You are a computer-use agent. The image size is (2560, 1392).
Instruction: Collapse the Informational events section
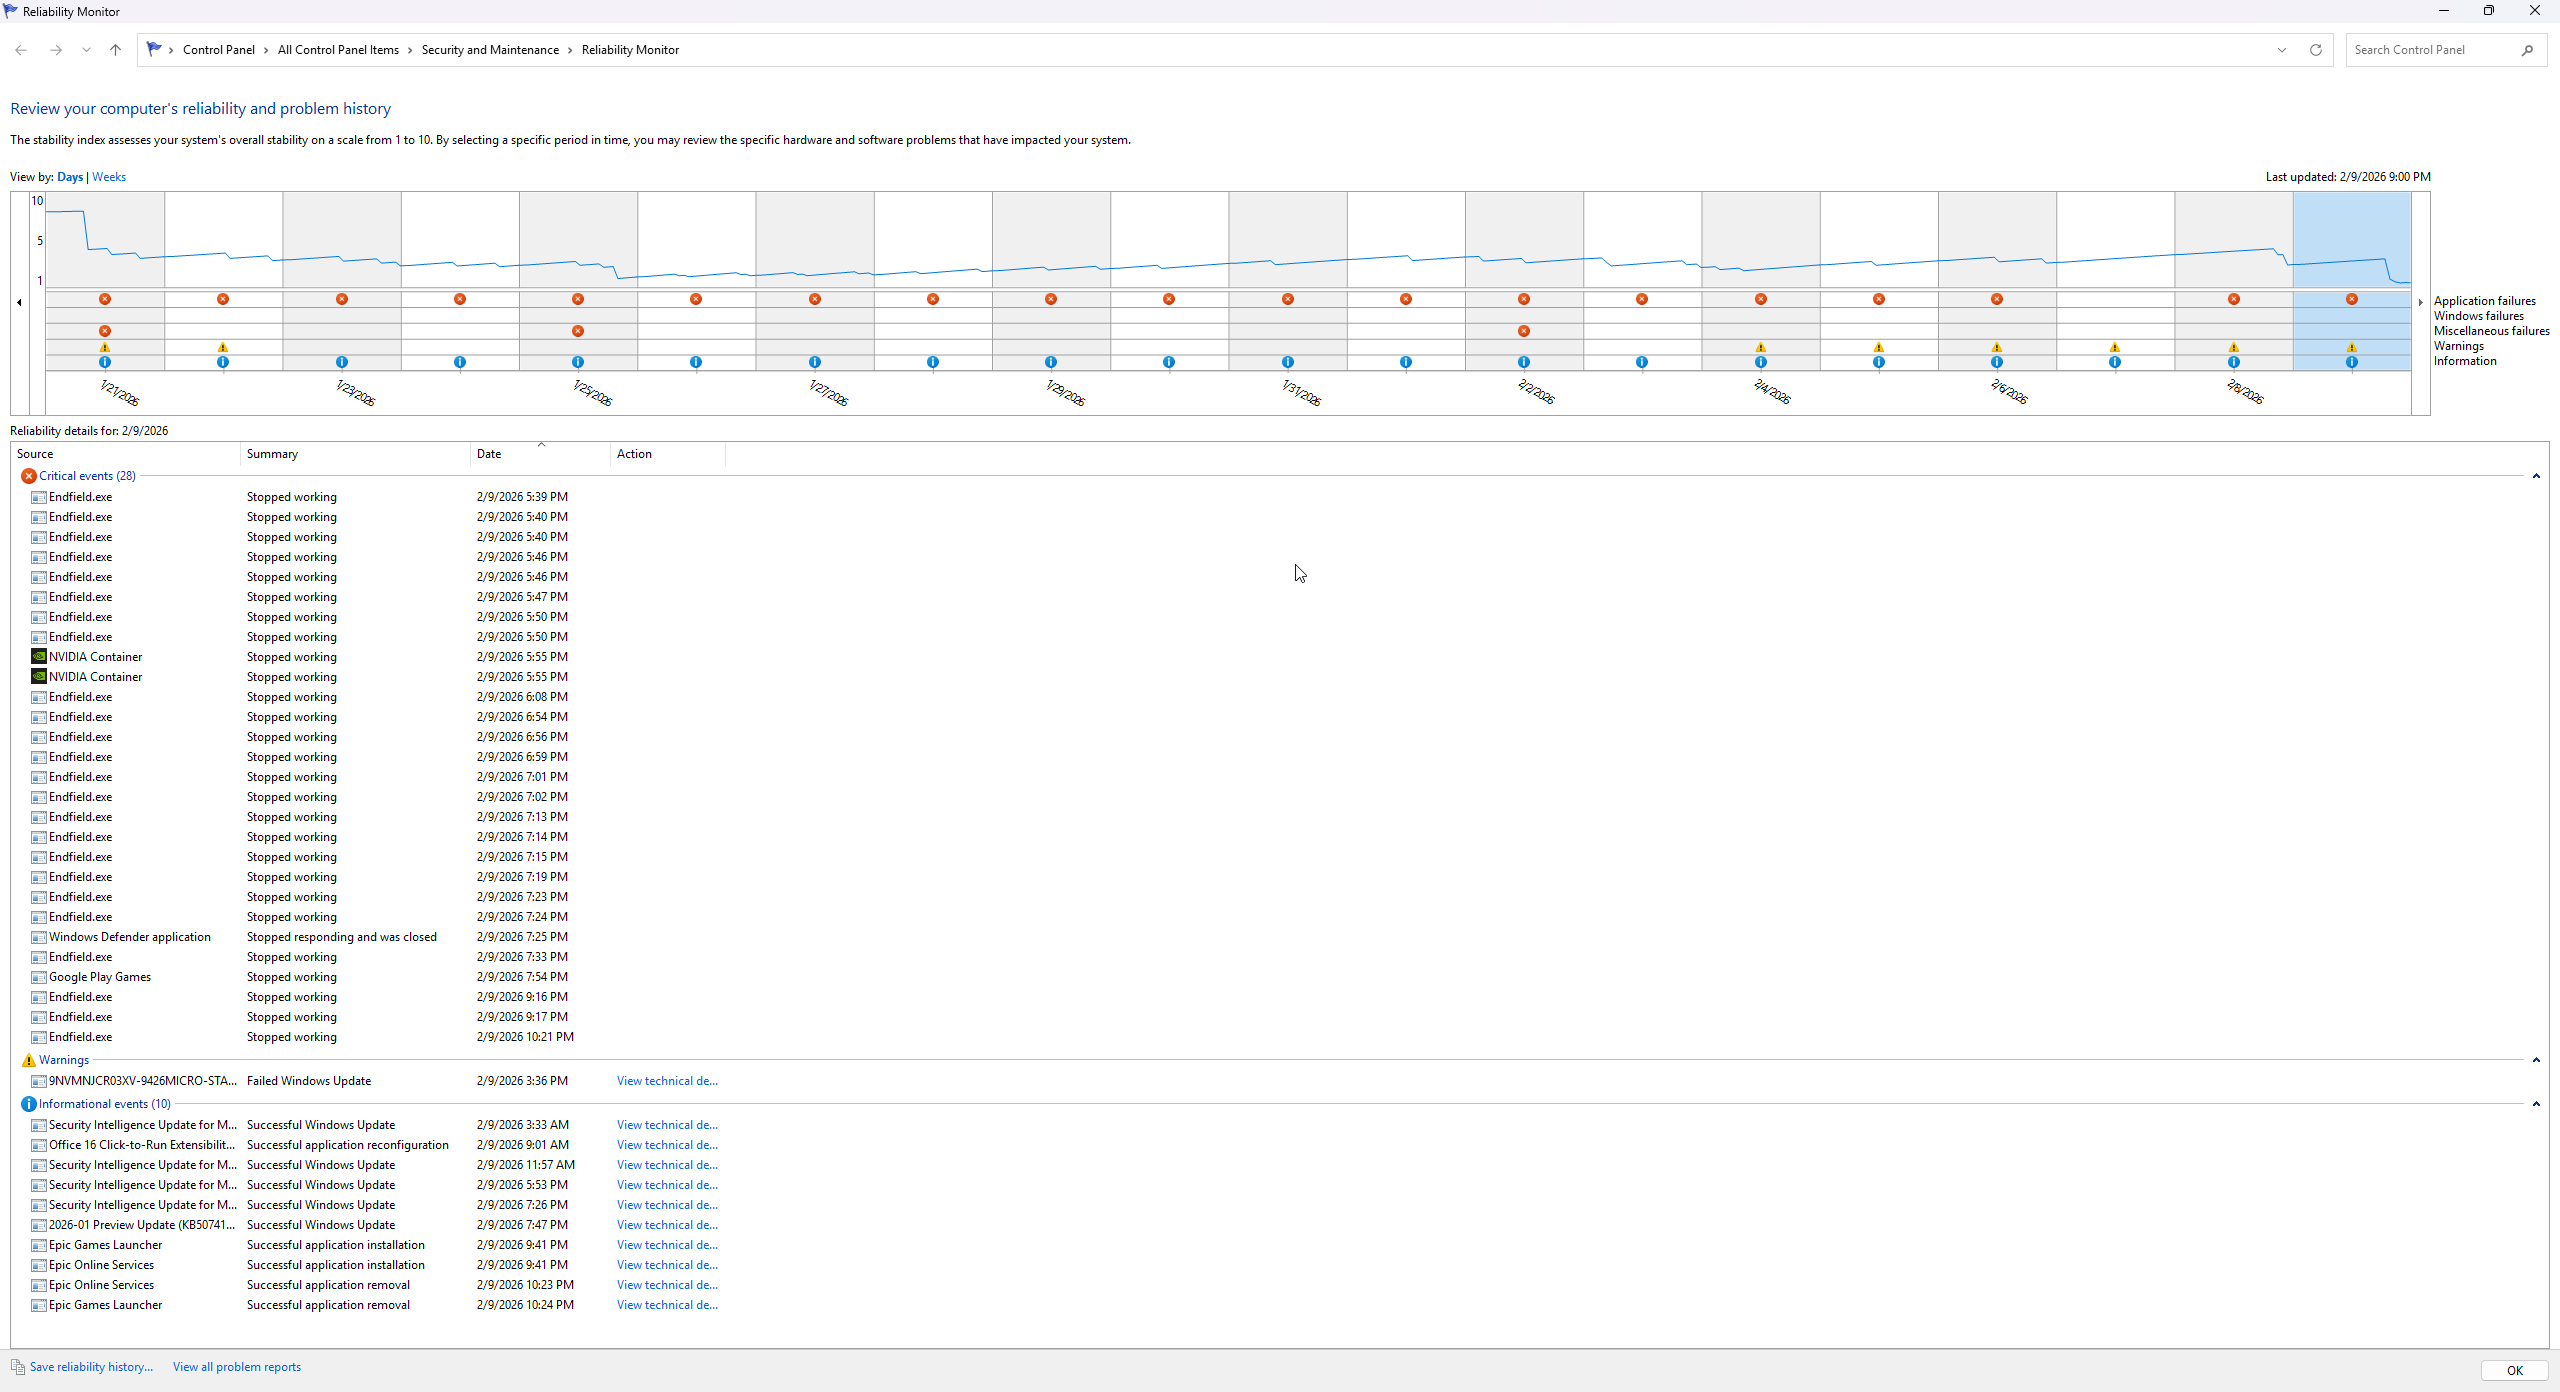click(x=2536, y=1104)
